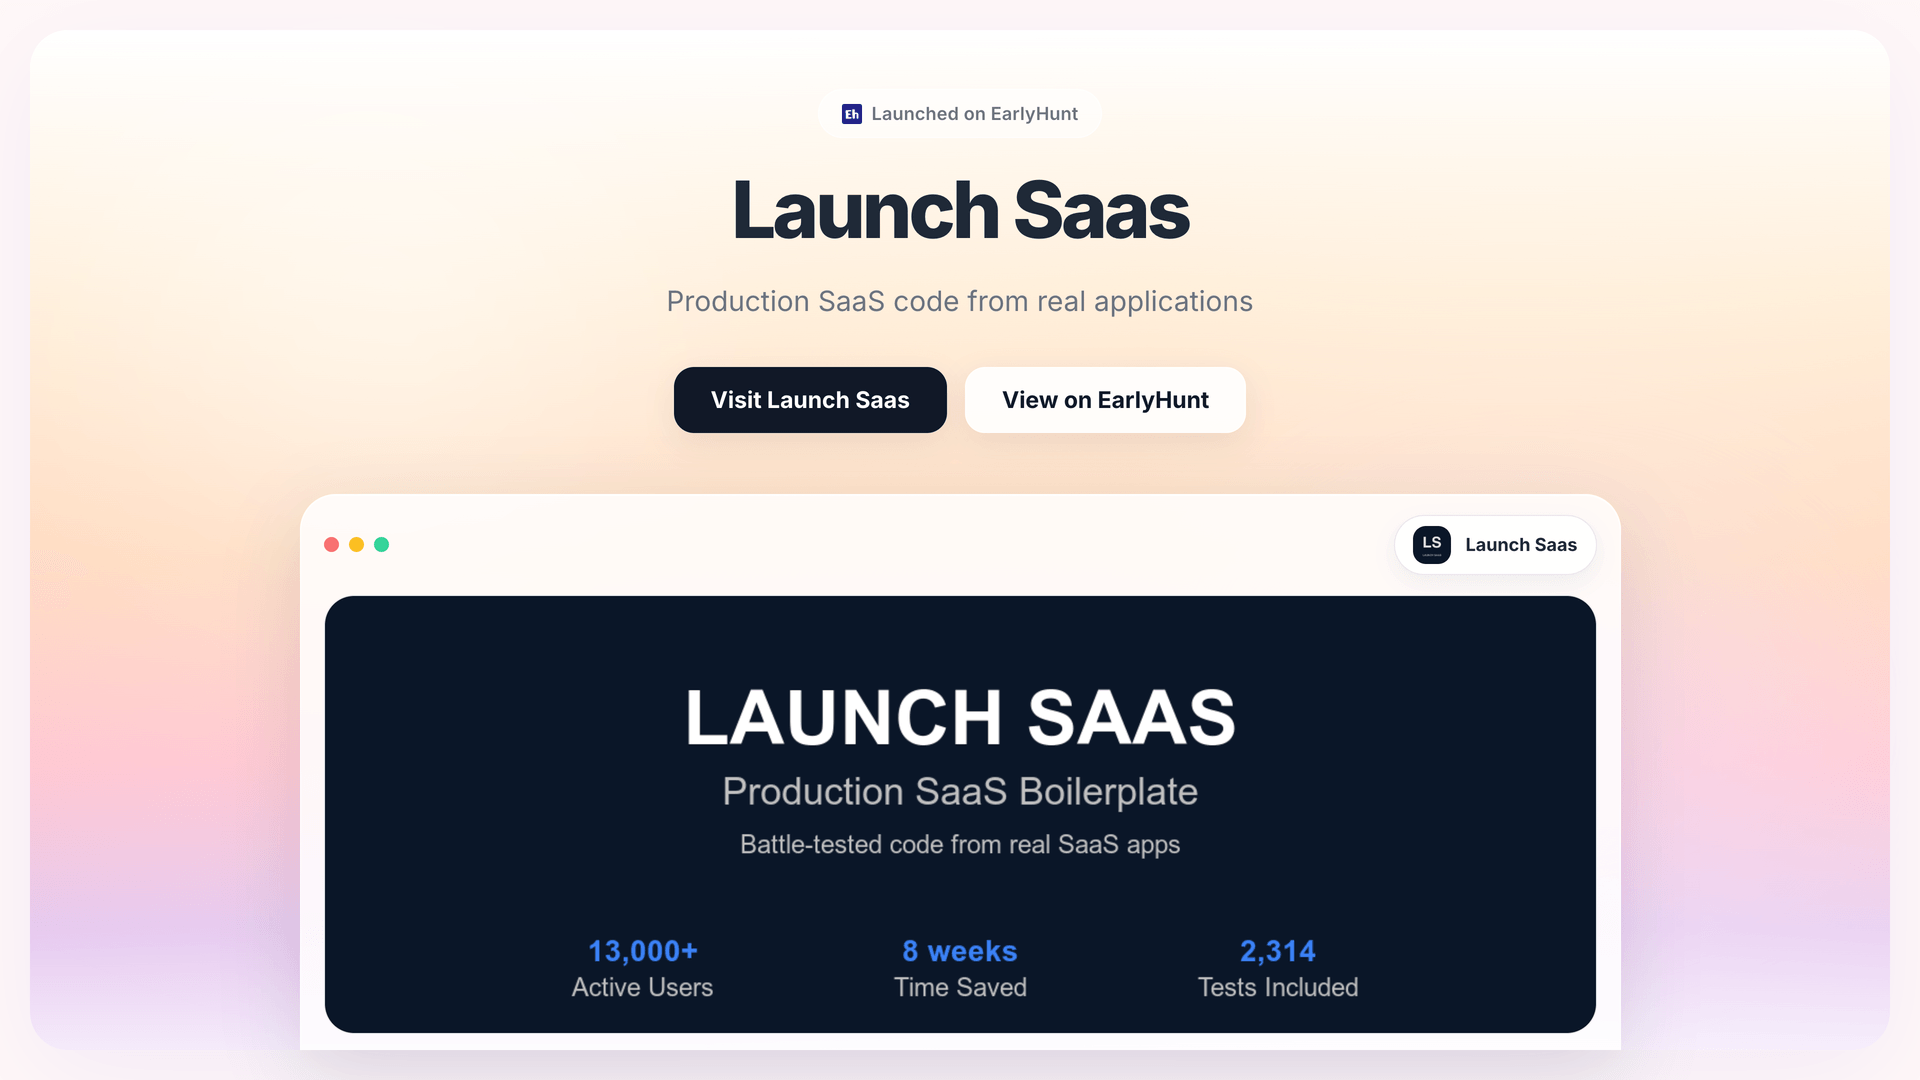Click the LAUNCH SAAS preview title
Screen dimensions: 1920x1080
960,717
